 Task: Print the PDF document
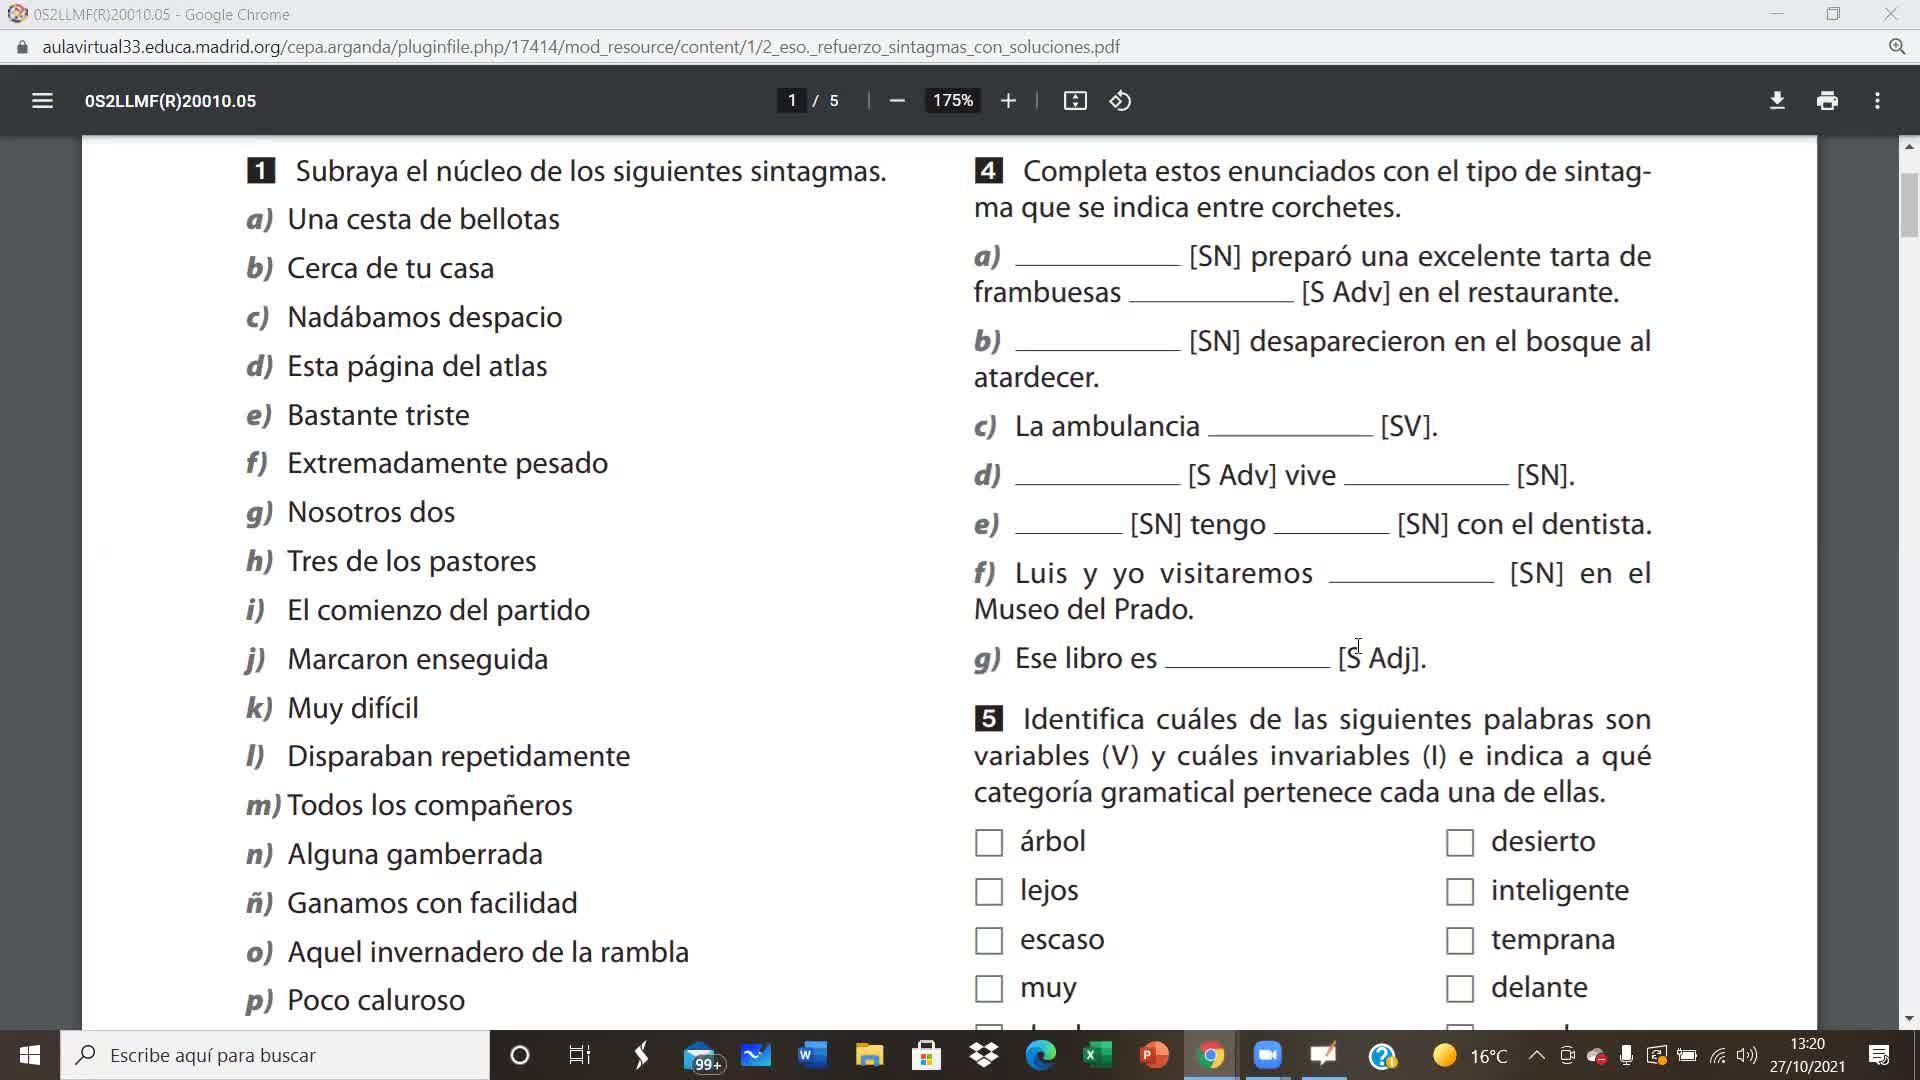[1827, 101]
